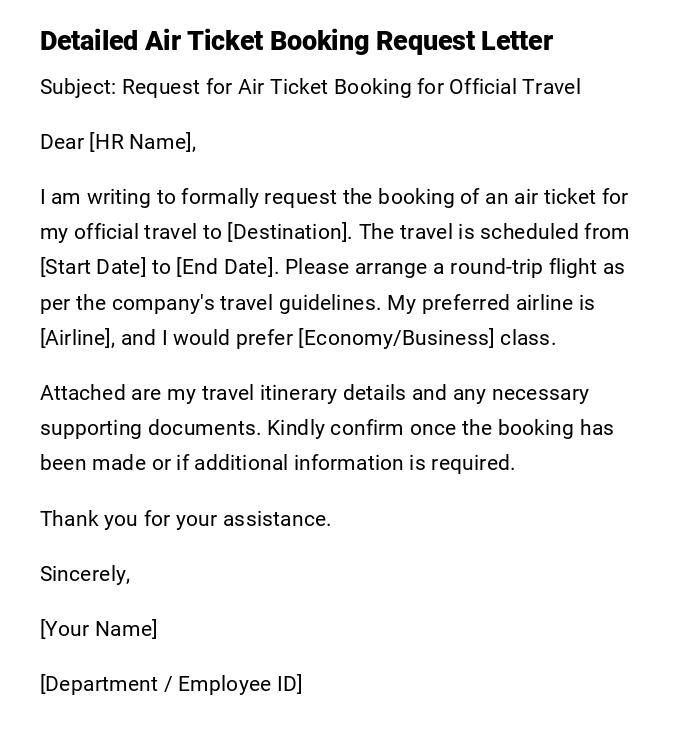The width and height of the screenshot is (700, 746).
Task: Select the [Airline] placeholder
Action: pyautogui.click(x=76, y=338)
